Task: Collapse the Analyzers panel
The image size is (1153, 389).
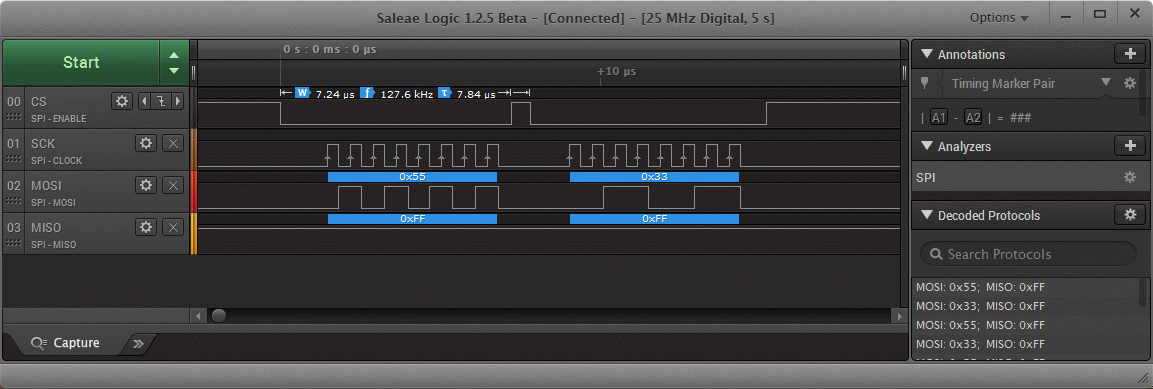Action: (927, 146)
